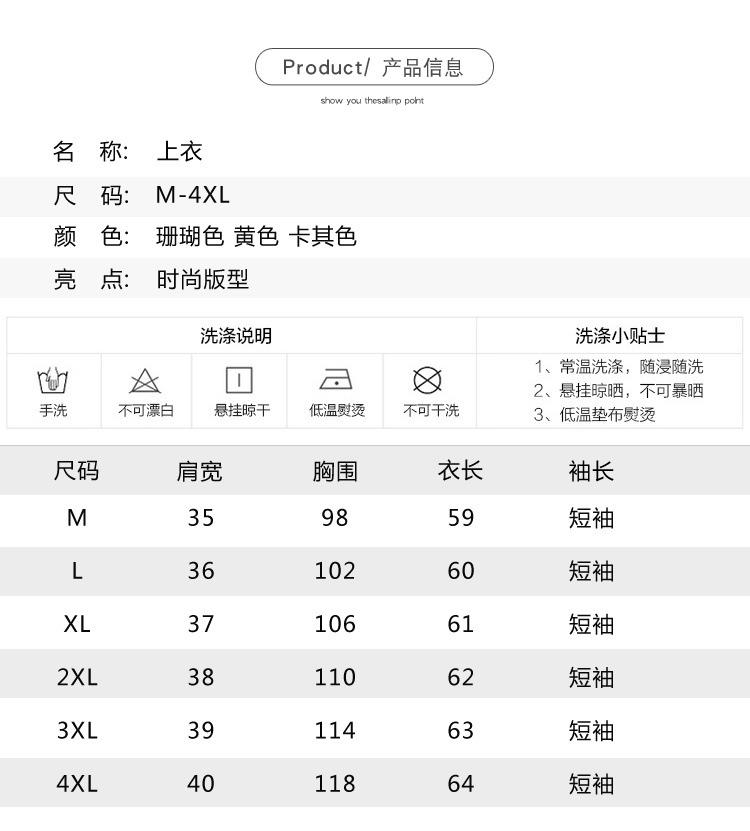The image size is (750, 831).
Task: Click the 珊瑚色 黄色 卡其色 color text
Action: [256, 237]
